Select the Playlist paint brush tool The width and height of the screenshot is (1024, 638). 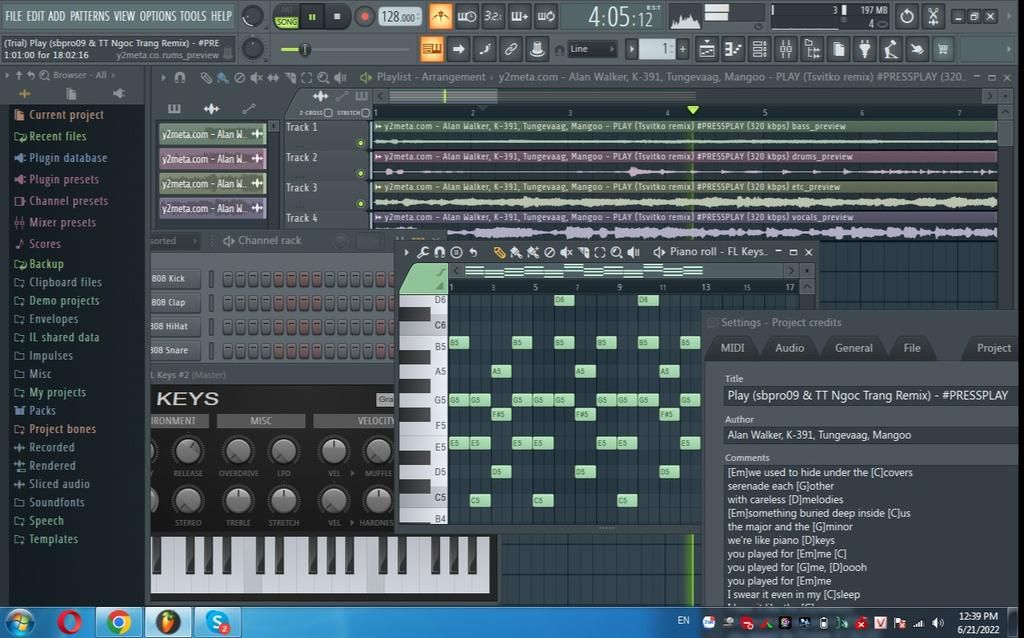pos(223,78)
